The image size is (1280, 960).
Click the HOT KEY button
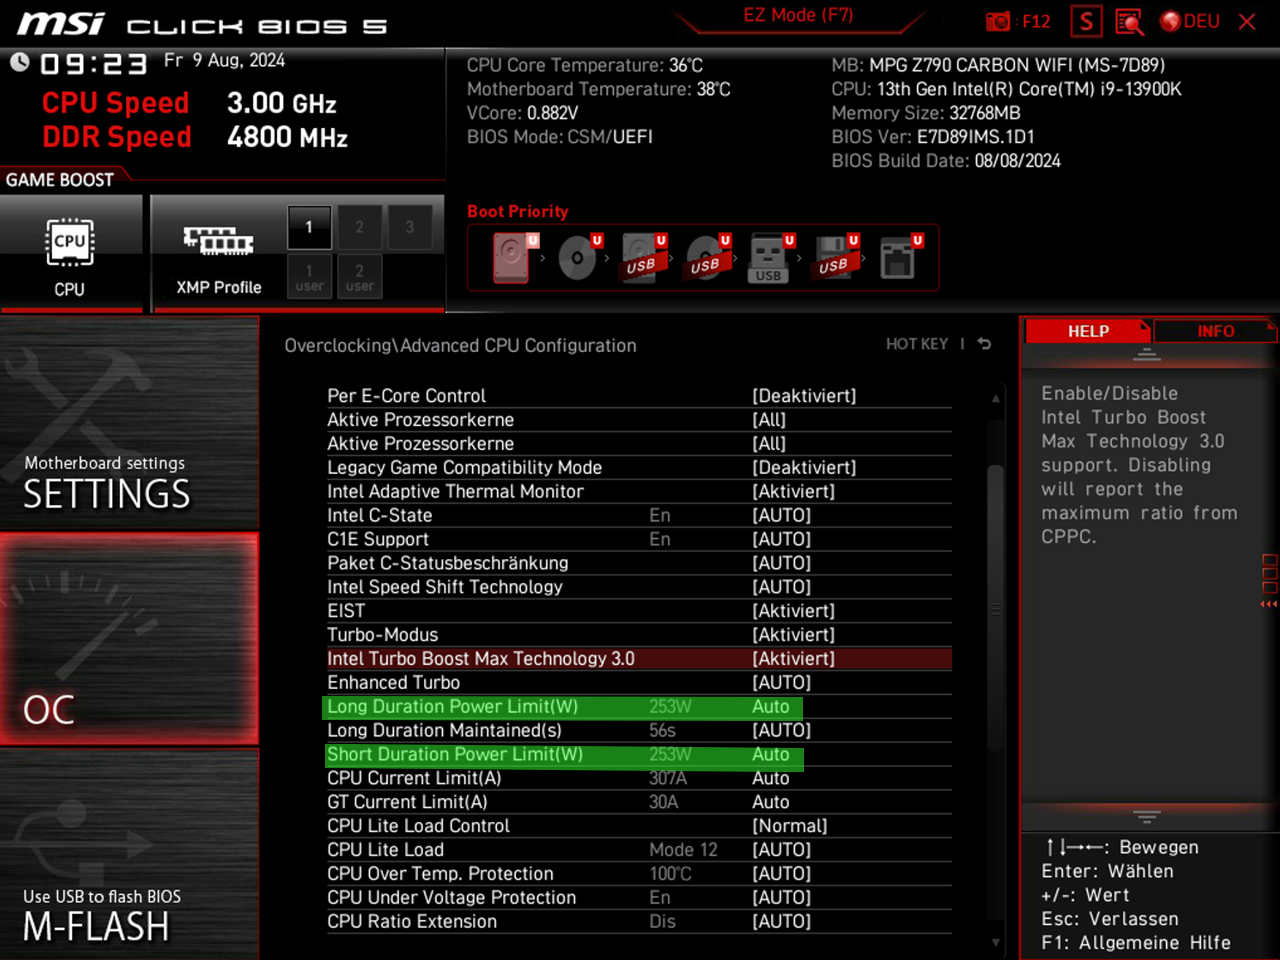pyautogui.click(x=917, y=344)
